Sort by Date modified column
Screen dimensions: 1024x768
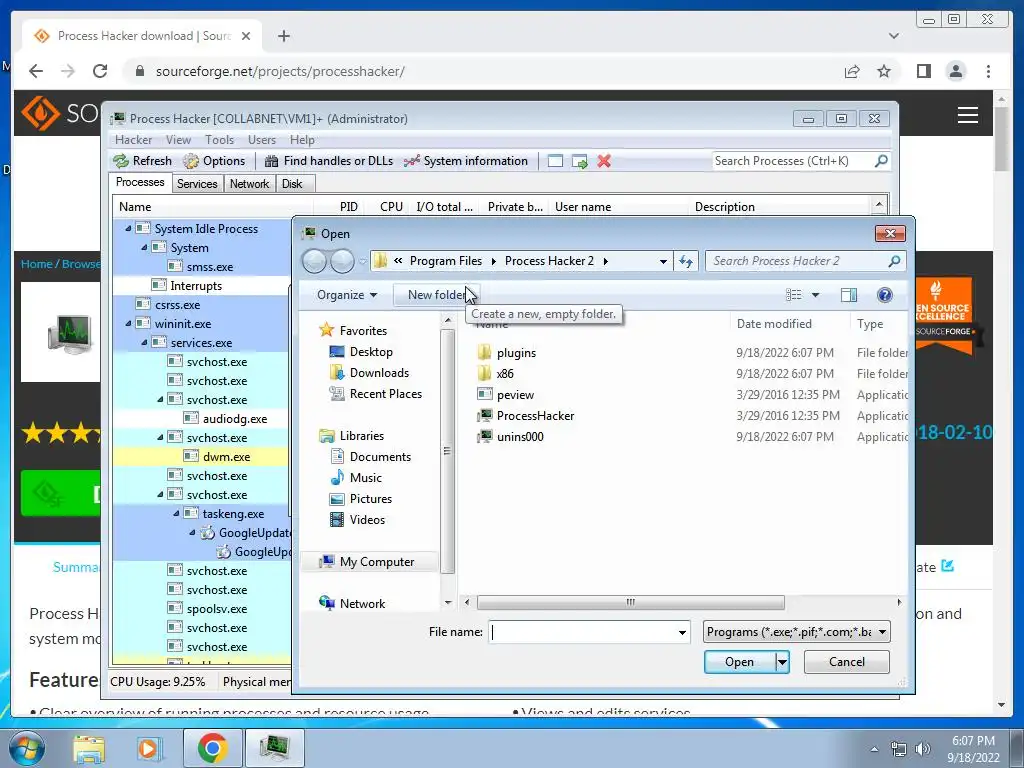click(x=774, y=324)
